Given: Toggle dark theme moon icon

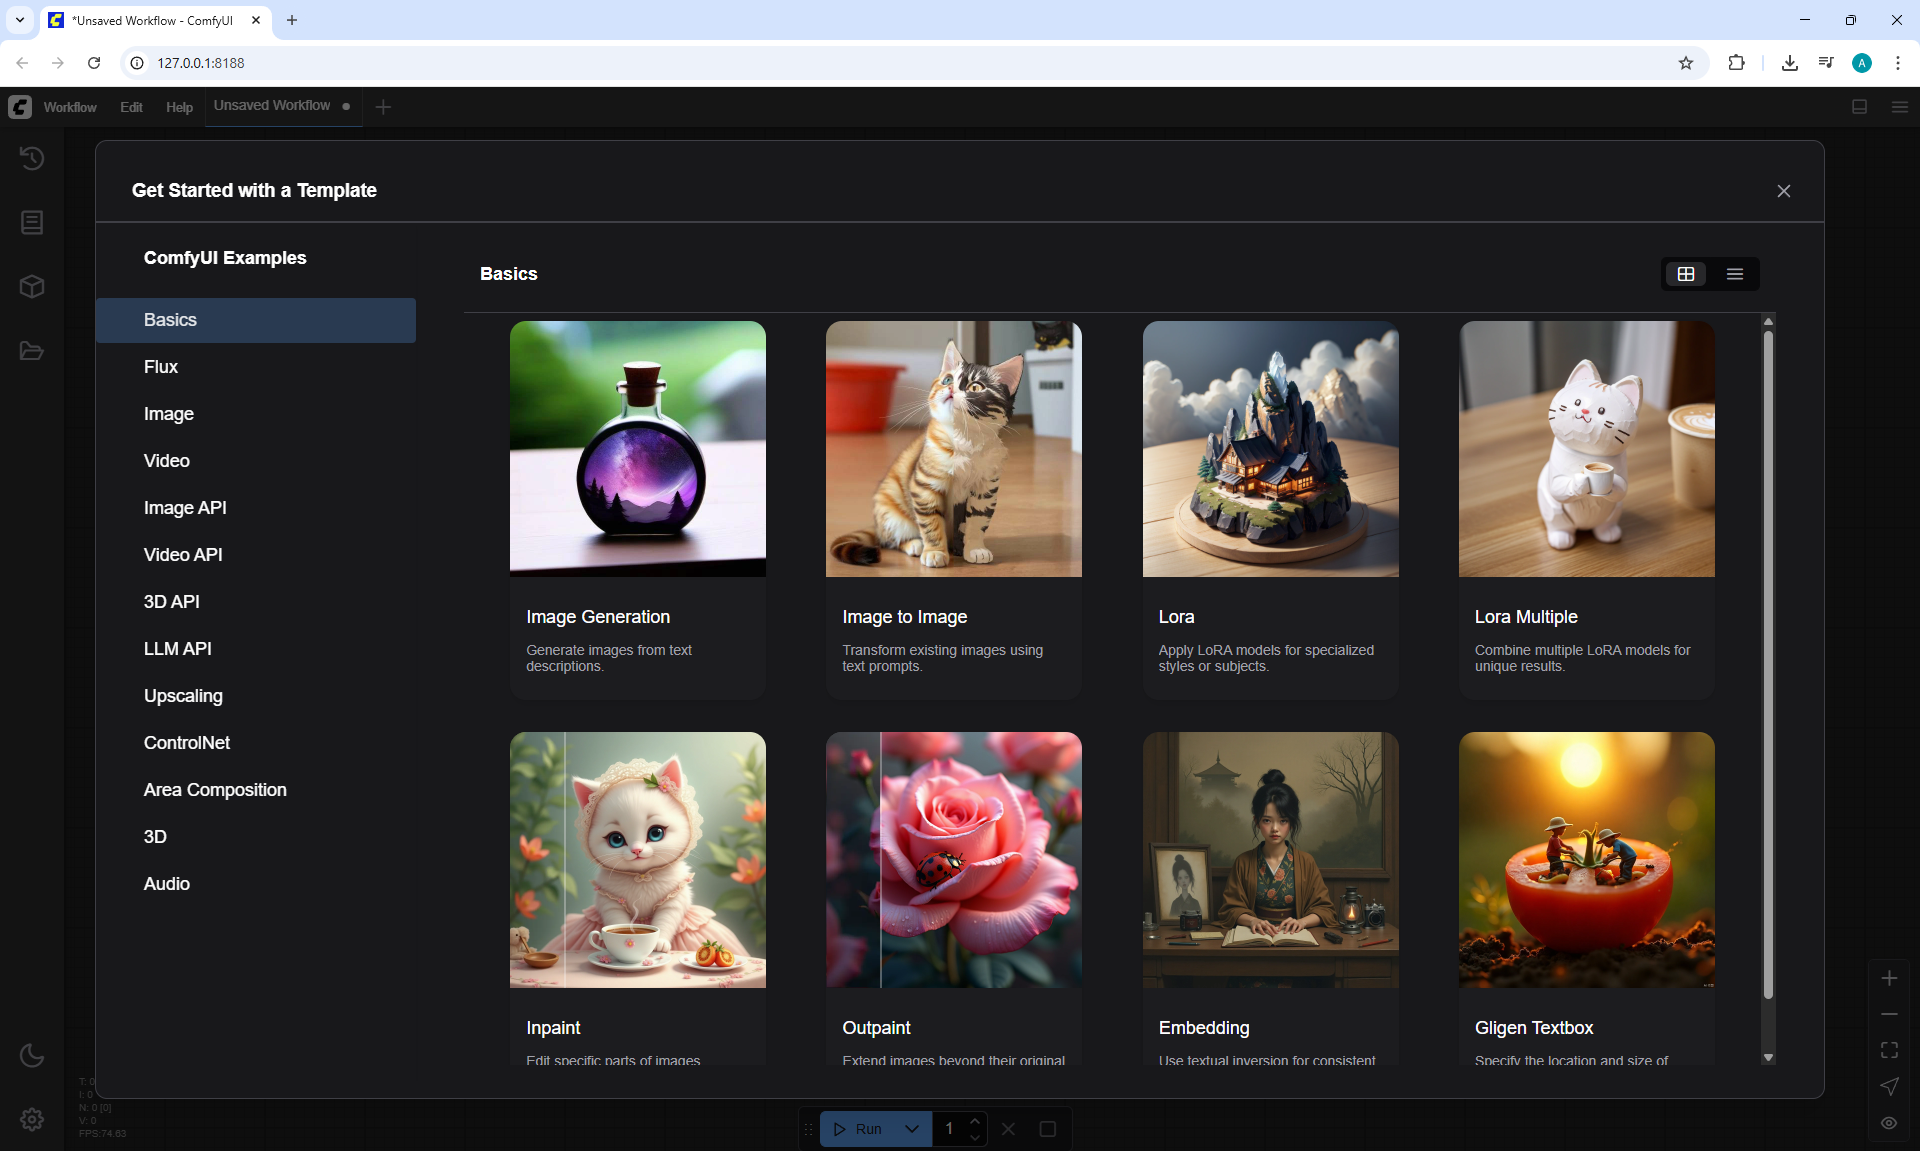Looking at the screenshot, I should (x=32, y=1055).
